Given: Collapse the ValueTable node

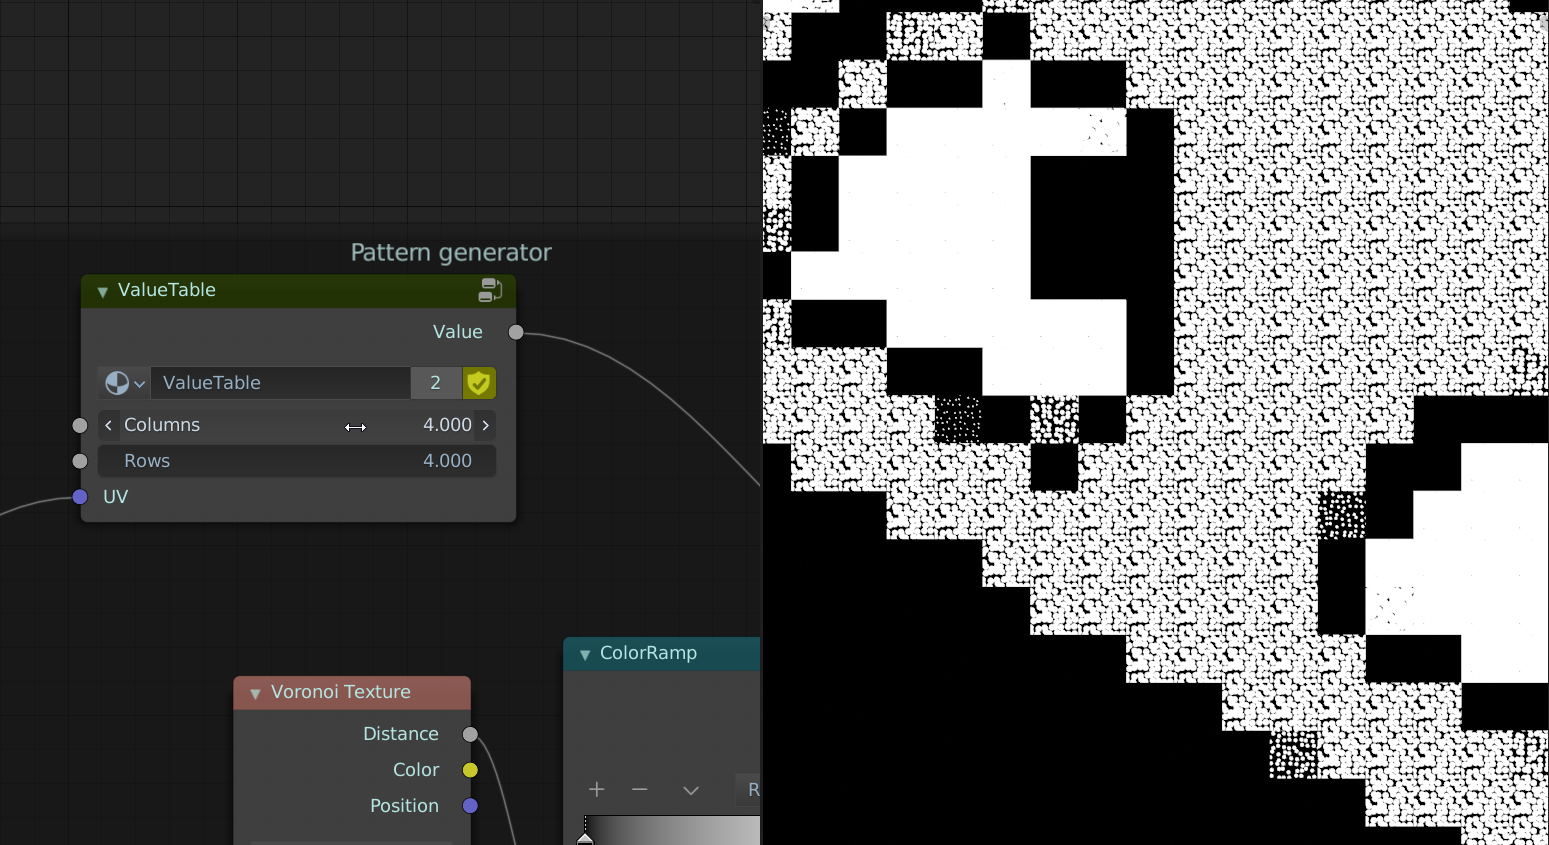Looking at the screenshot, I should 102,291.
